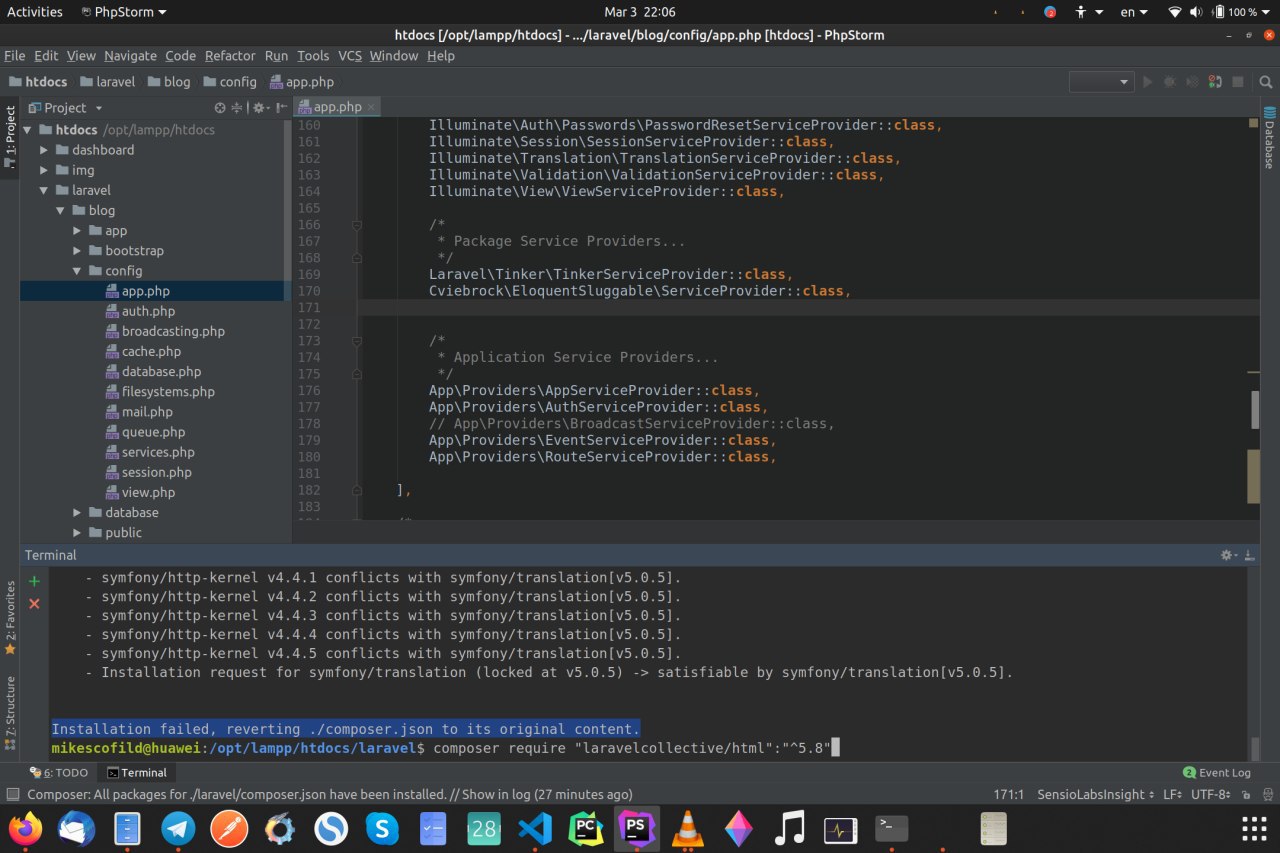Open auth.php in the project tree

point(148,311)
